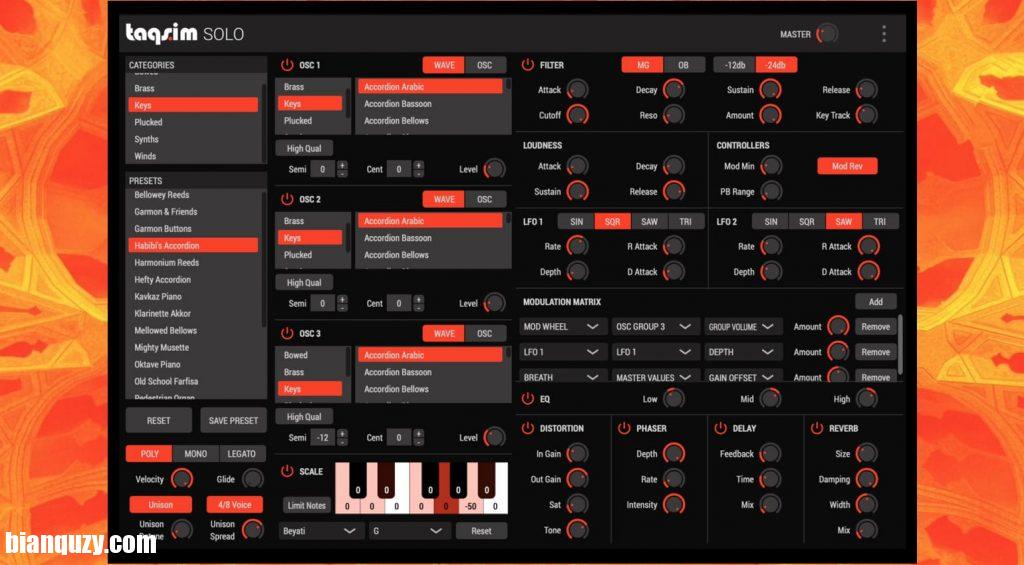
Task: Open the GAIN OFFSET dropdown
Action: [742, 377]
